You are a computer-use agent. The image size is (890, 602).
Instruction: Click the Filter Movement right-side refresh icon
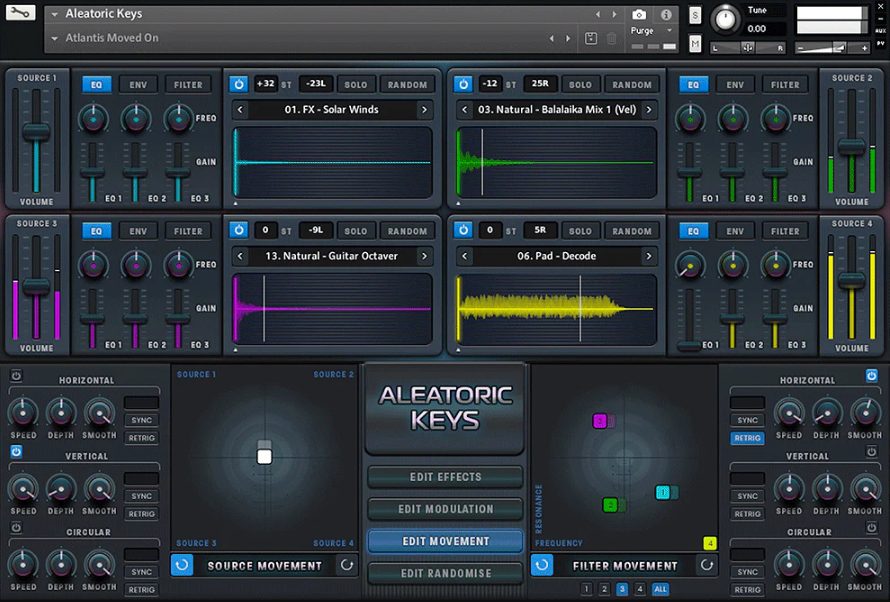coord(707,565)
